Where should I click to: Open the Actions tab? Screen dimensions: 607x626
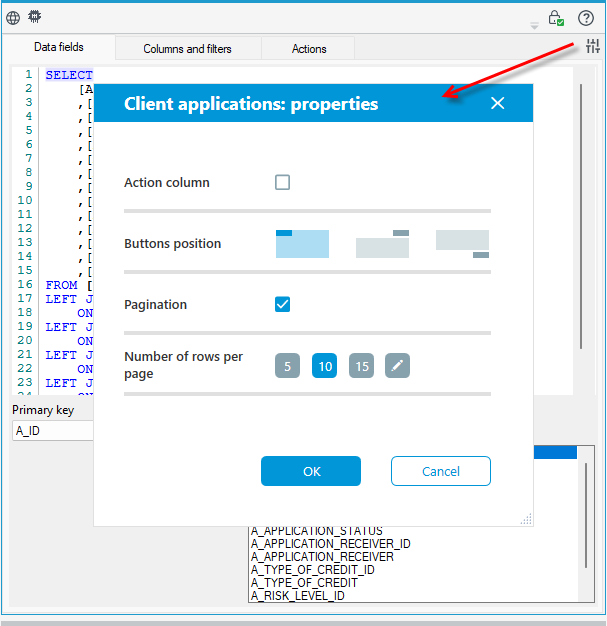tap(309, 49)
